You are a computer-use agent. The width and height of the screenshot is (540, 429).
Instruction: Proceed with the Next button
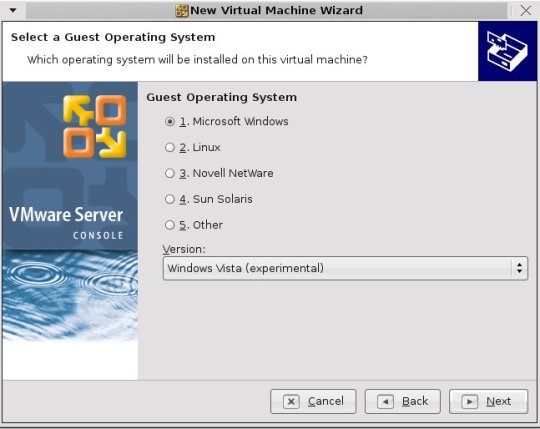pos(488,401)
